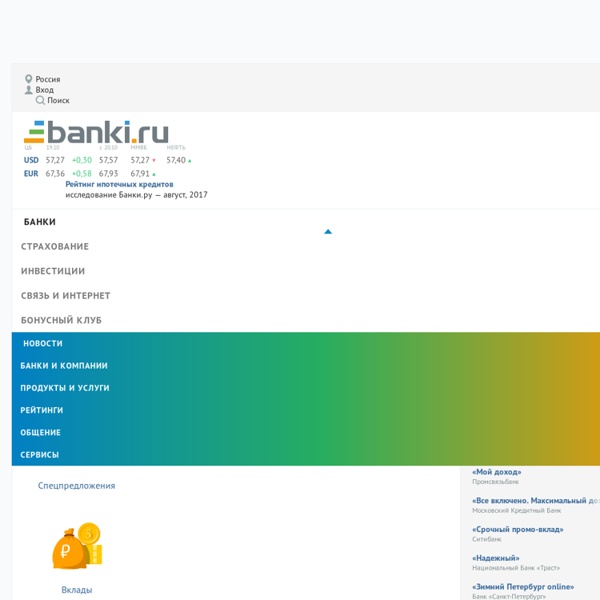This screenshot has height=600, width=600.
Task: Click the 67,93 EUR rate value
Action: 109,174
